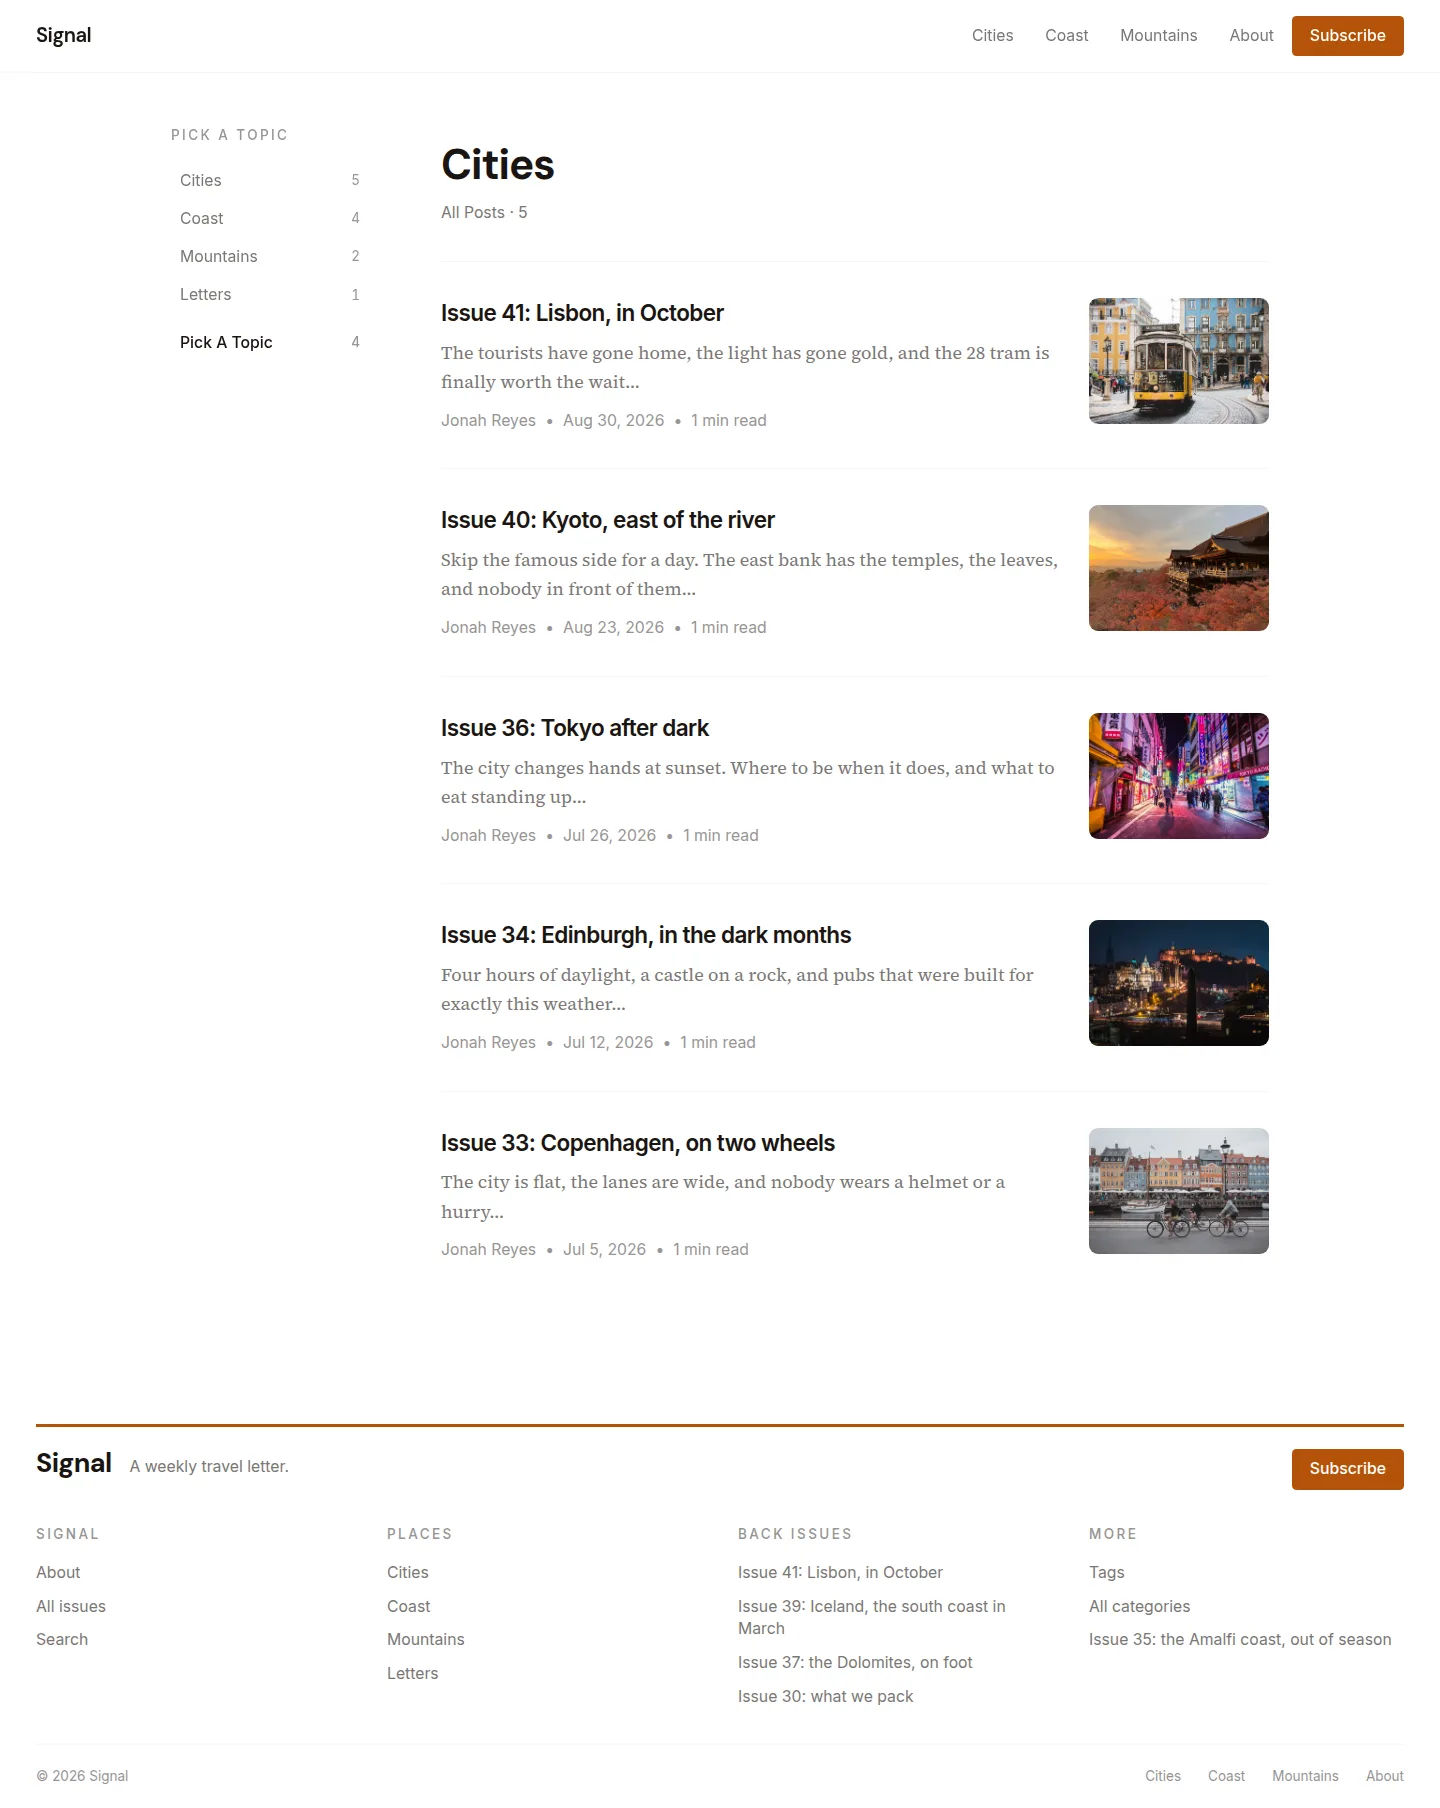Click the Aug 23, 2026 date
Image resolution: width=1440 pixels, height=1808 pixels.
(x=613, y=627)
